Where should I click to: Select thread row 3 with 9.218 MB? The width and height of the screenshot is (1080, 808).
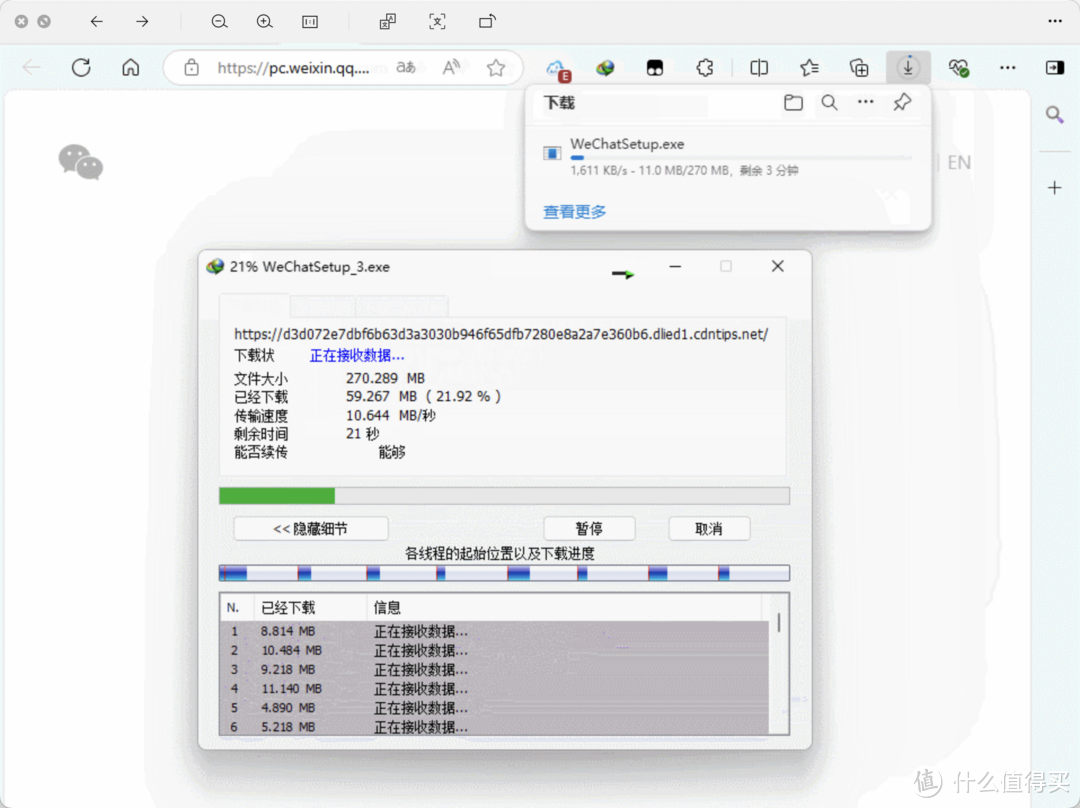coord(494,670)
